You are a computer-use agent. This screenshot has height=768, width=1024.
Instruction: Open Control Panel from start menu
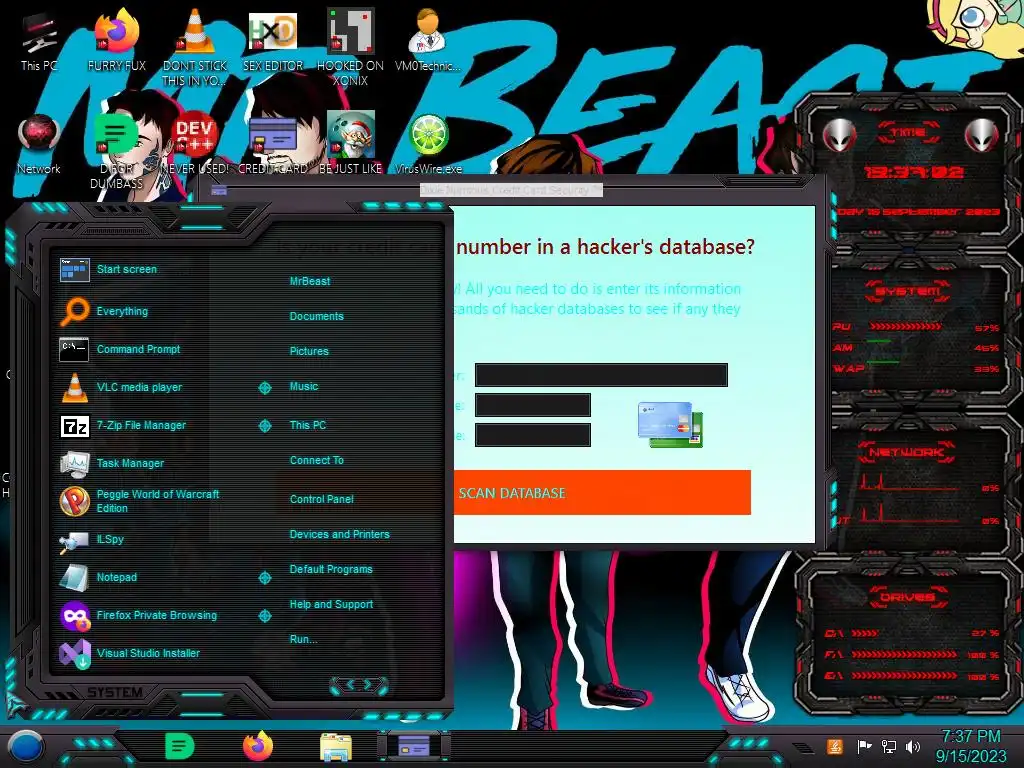click(321, 499)
